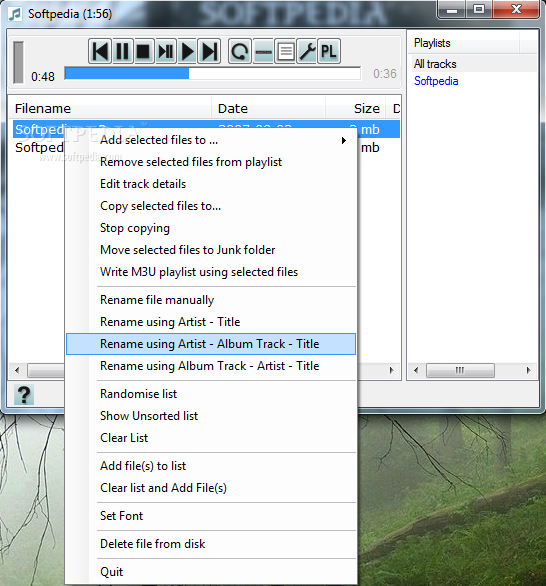Click the 0:48 elapsed time label
The width and height of the screenshot is (546, 586).
pos(43,77)
